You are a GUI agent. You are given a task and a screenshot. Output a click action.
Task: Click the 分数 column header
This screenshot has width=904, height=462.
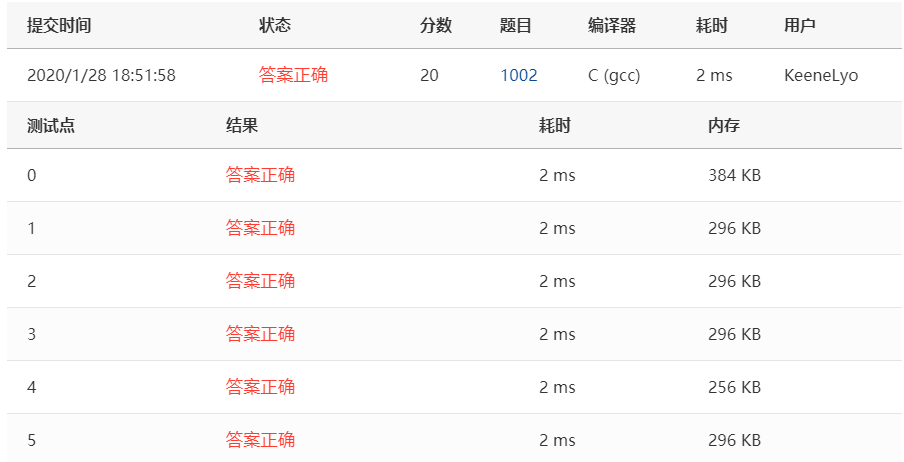coord(436,25)
